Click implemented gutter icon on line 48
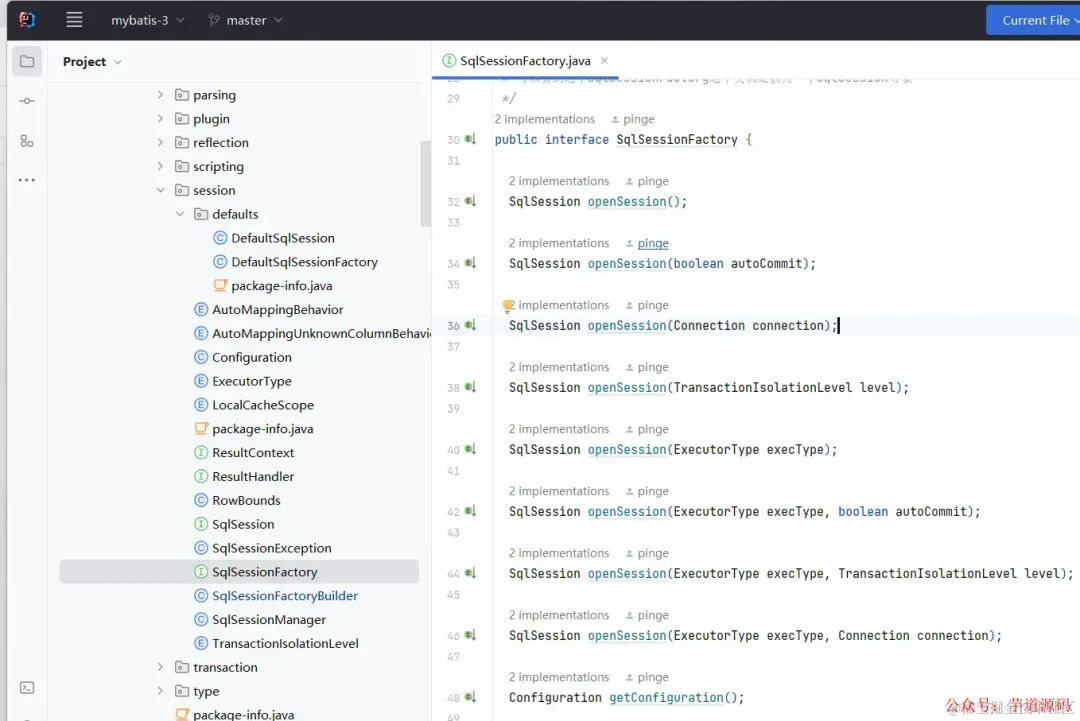The height and width of the screenshot is (721, 1080). tap(470, 697)
